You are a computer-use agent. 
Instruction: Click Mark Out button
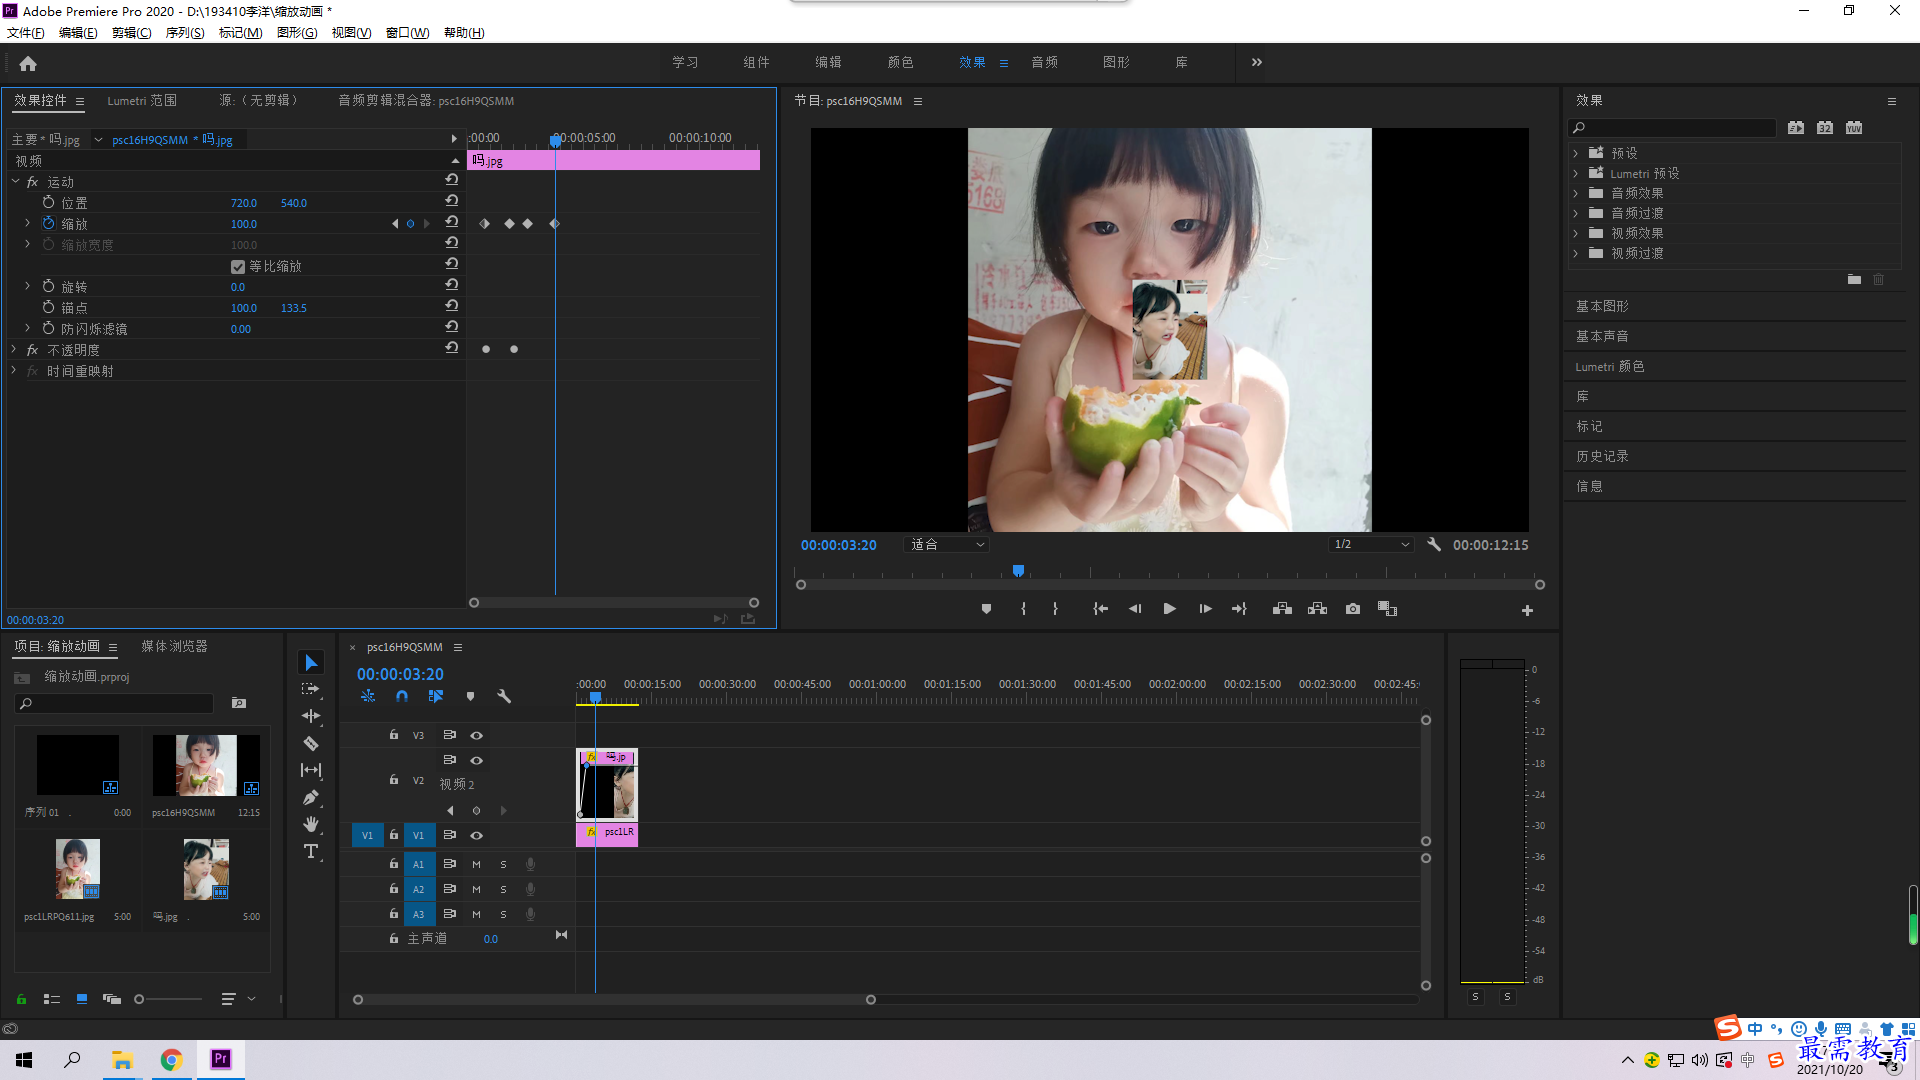tap(1055, 609)
